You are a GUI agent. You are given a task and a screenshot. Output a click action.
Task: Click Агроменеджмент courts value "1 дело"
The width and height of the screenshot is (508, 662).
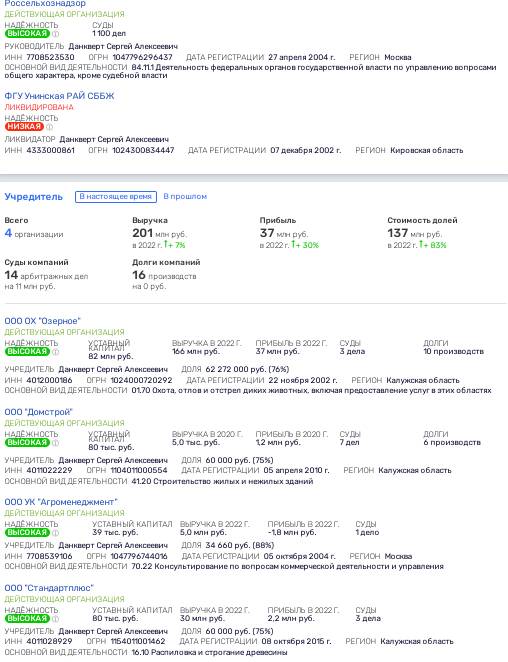click(x=367, y=533)
